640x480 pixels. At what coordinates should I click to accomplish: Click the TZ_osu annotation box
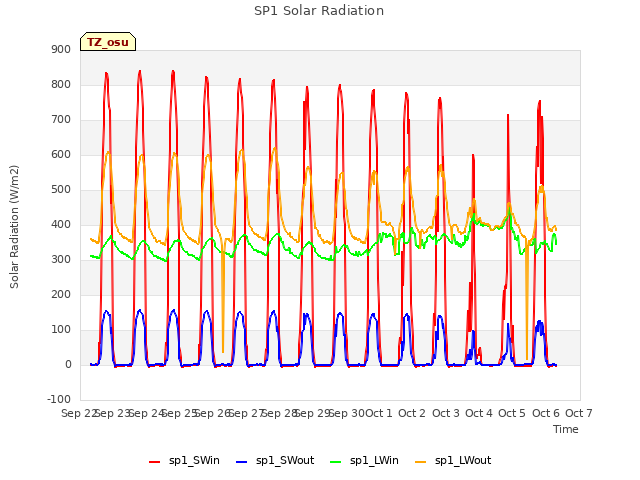(x=108, y=42)
